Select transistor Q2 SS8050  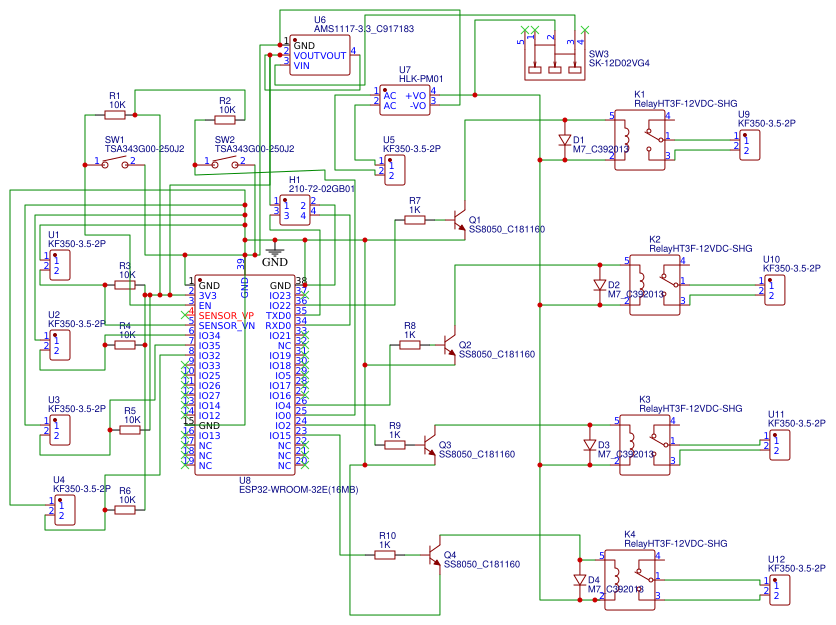pos(449,345)
